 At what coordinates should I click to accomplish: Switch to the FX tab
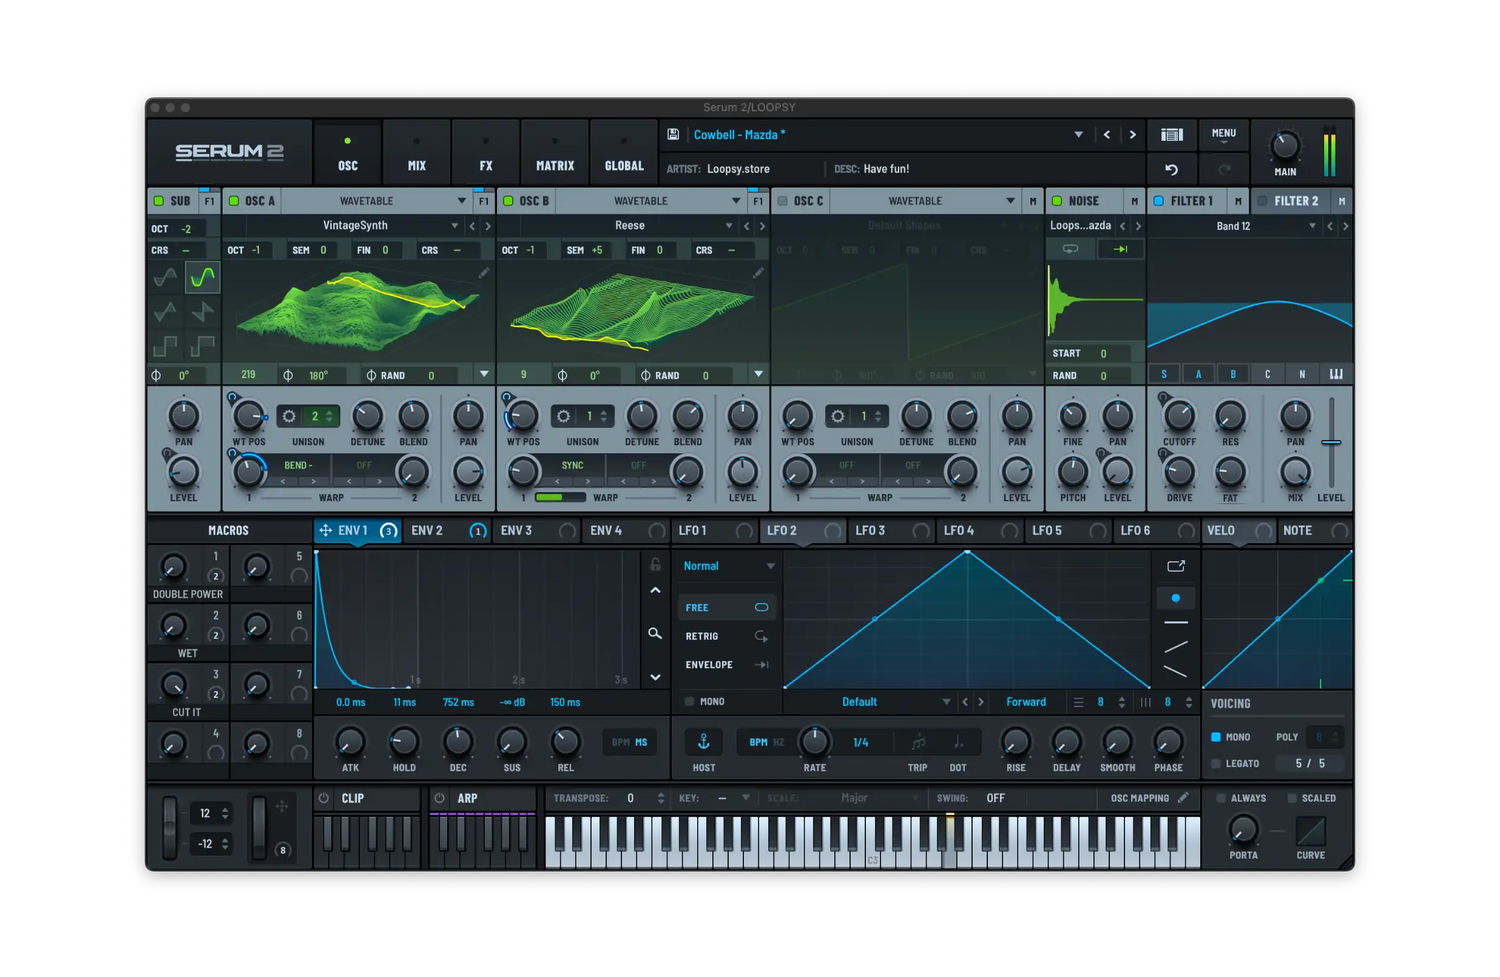click(486, 153)
